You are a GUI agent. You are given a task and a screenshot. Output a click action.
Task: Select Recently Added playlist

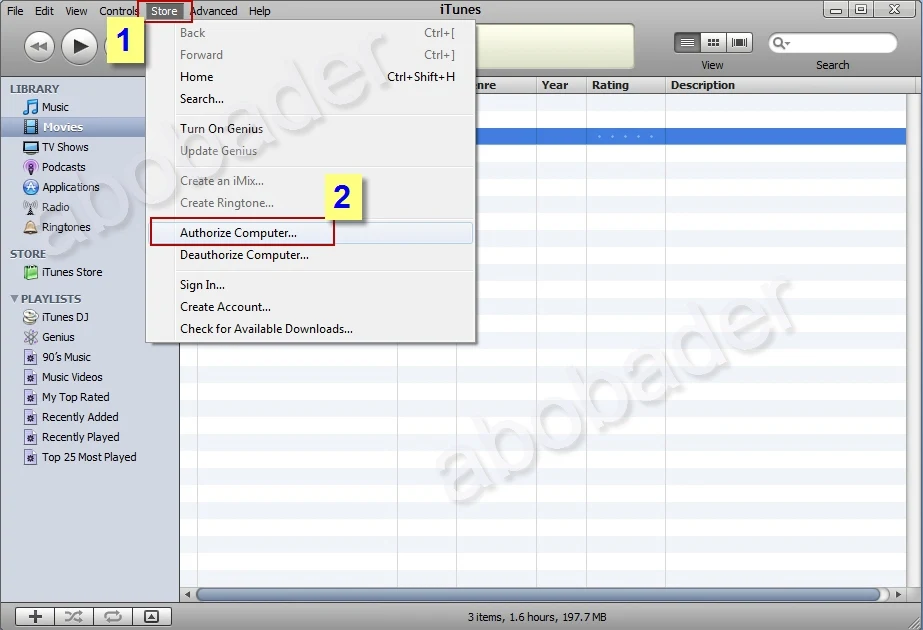coord(71,417)
